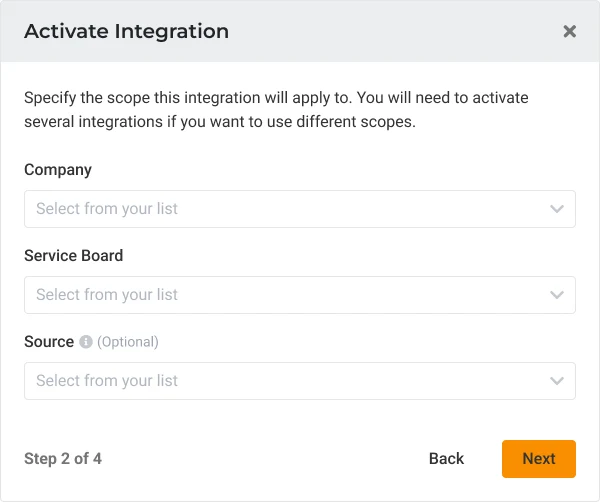Open the Service Board select field

[x=299, y=295]
